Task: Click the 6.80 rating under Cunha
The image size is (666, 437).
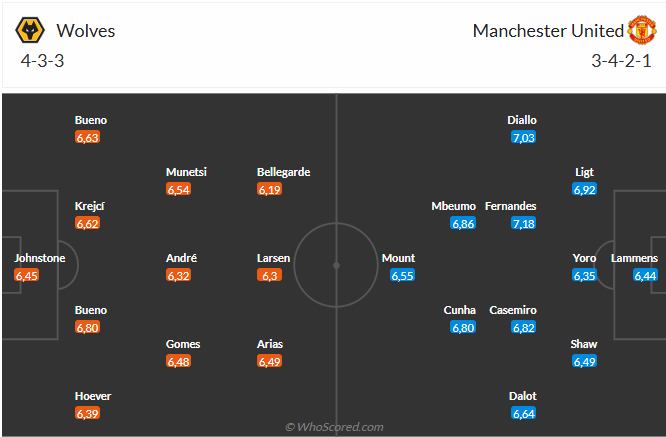Action: pyautogui.click(x=462, y=327)
